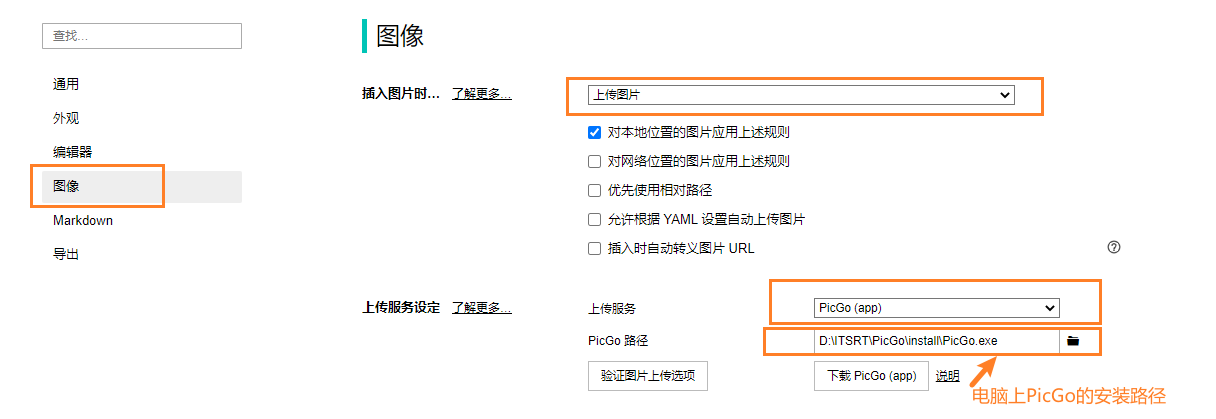Viewport: 1216px width, 419px height.
Task: Tick 插入时自动转义图片 URL checkbox
Action: coord(595,248)
